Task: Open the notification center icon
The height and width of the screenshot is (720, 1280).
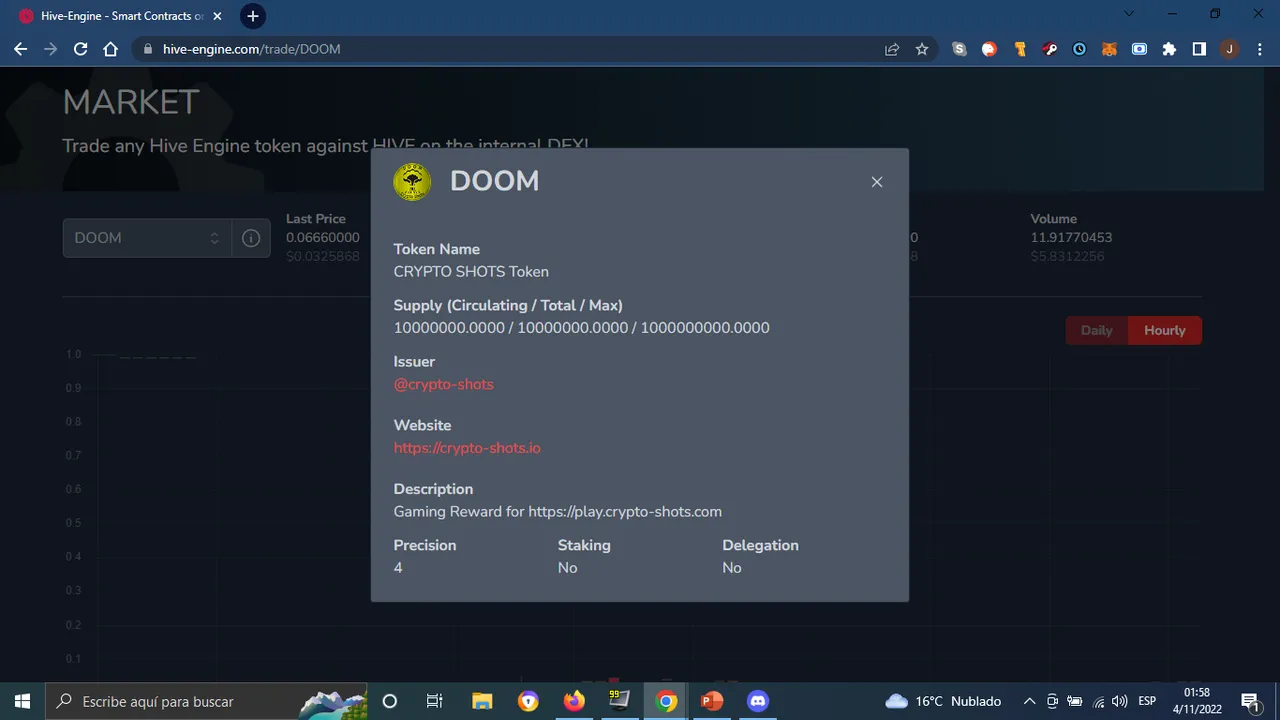Action: point(1250,701)
